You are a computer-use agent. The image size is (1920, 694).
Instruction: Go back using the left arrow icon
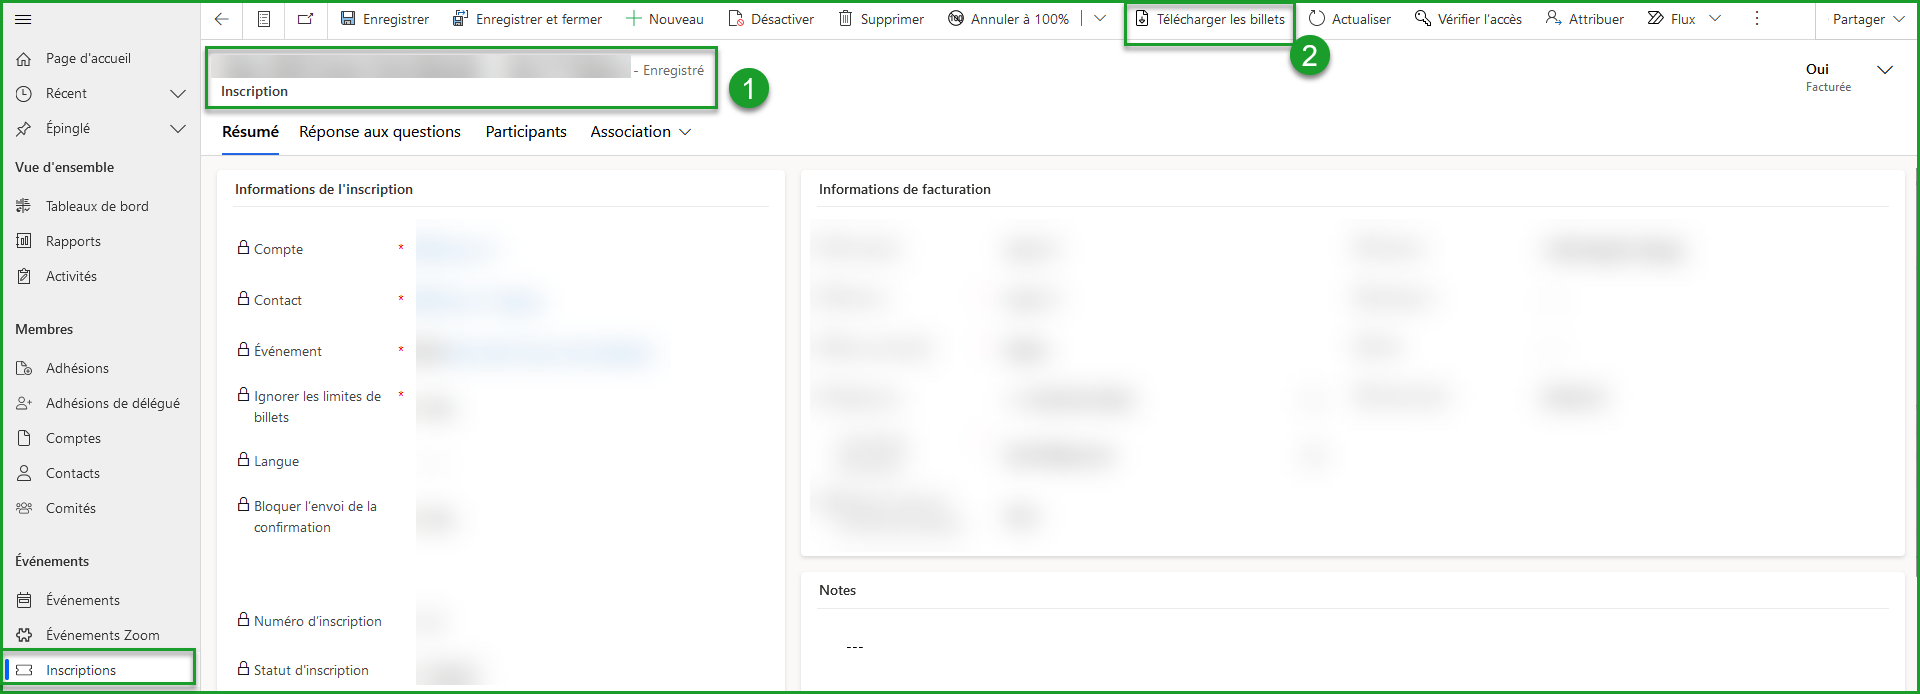pyautogui.click(x=222, y=19)
